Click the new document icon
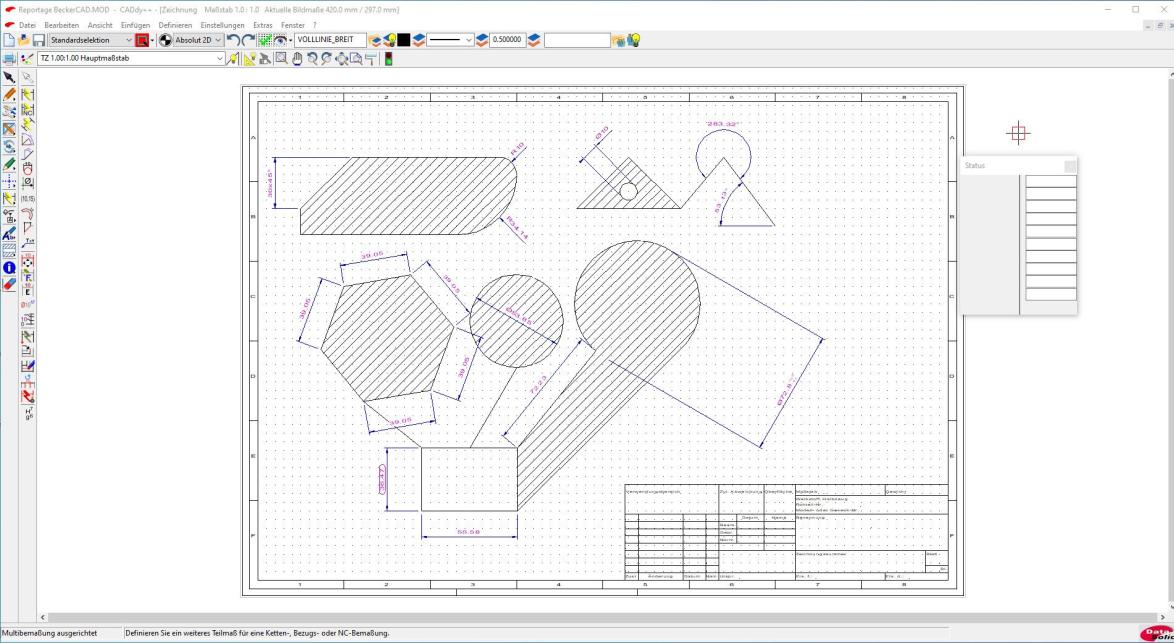1174x643 pixels. point(9,40)
